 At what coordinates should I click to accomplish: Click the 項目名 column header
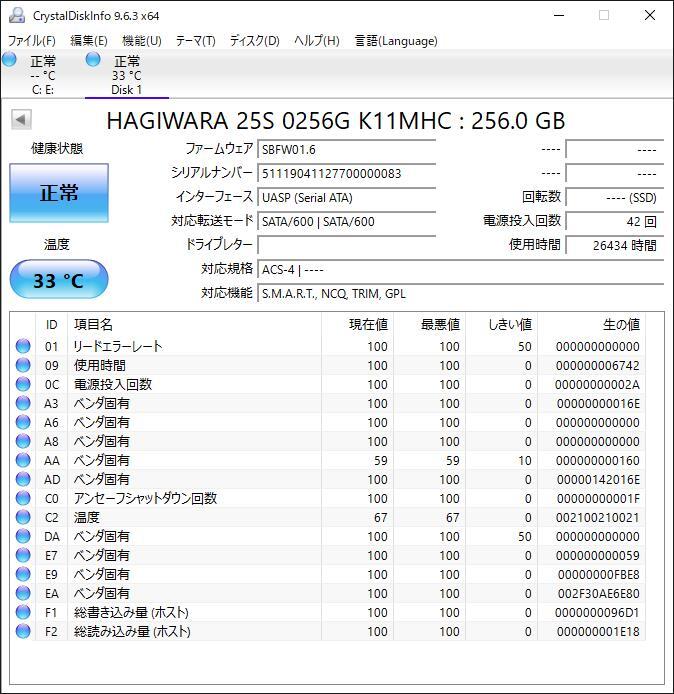point(195,324)
